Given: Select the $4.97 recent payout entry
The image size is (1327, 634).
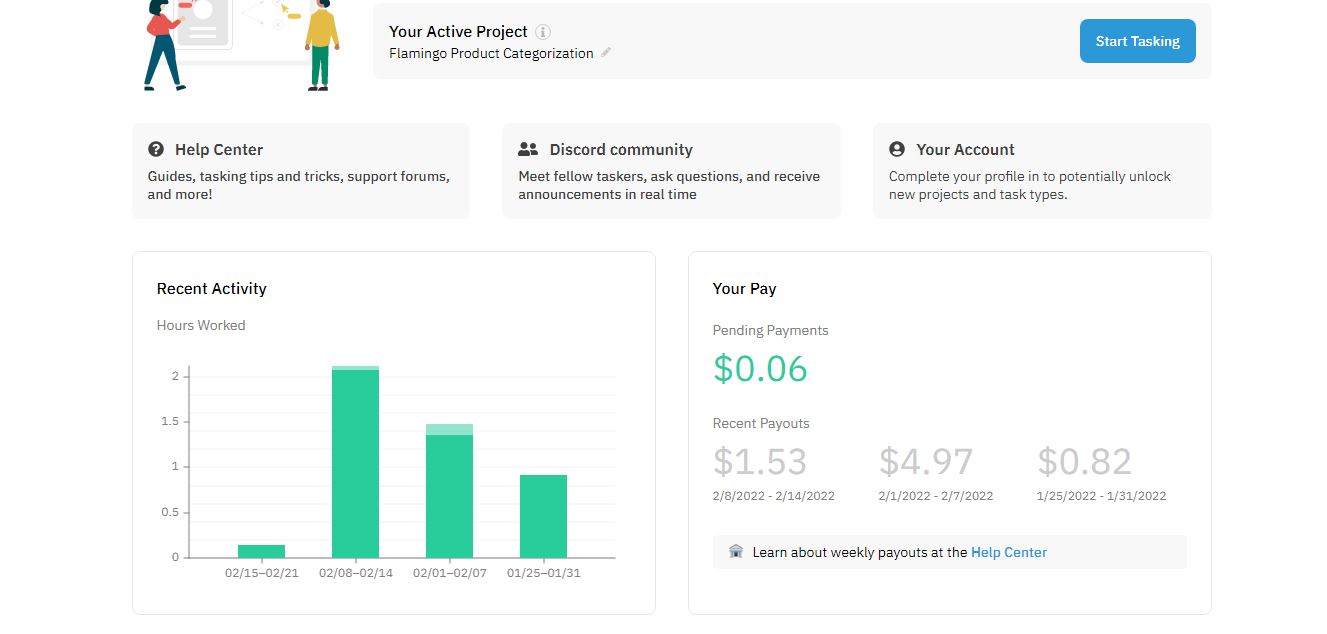Looking at the screenshot, I should click(925, 461).
